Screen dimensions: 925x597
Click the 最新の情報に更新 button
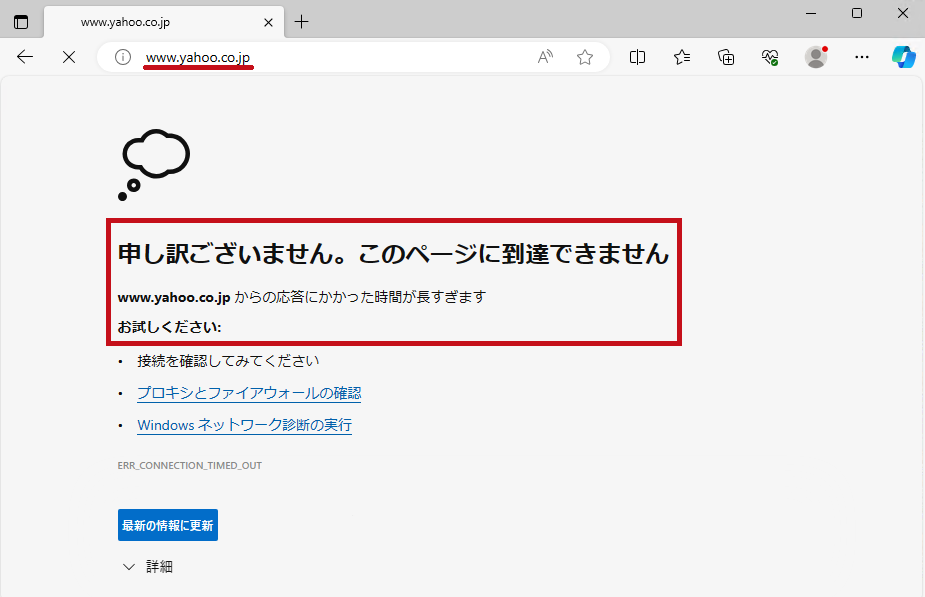(168, 525)
